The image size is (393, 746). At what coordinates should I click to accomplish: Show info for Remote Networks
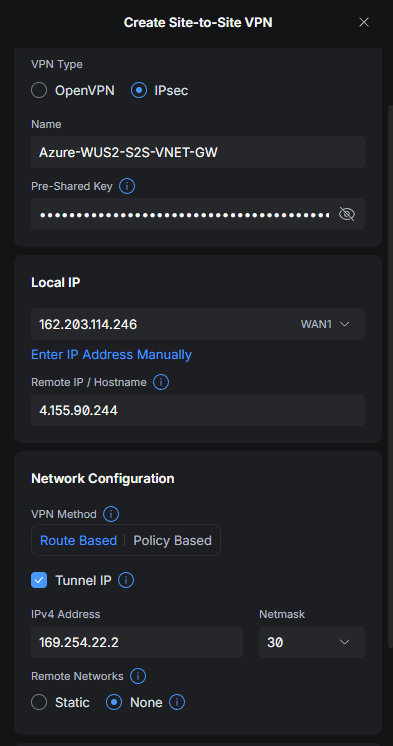pyautogui.click(x=138, y=676)
